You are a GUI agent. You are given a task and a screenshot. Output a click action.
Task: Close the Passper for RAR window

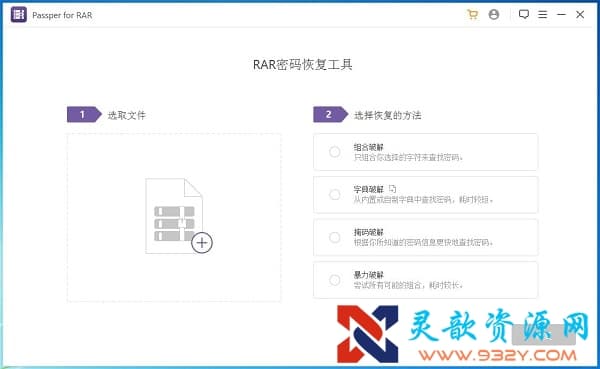pyautogui.click(x=580, y=15)
